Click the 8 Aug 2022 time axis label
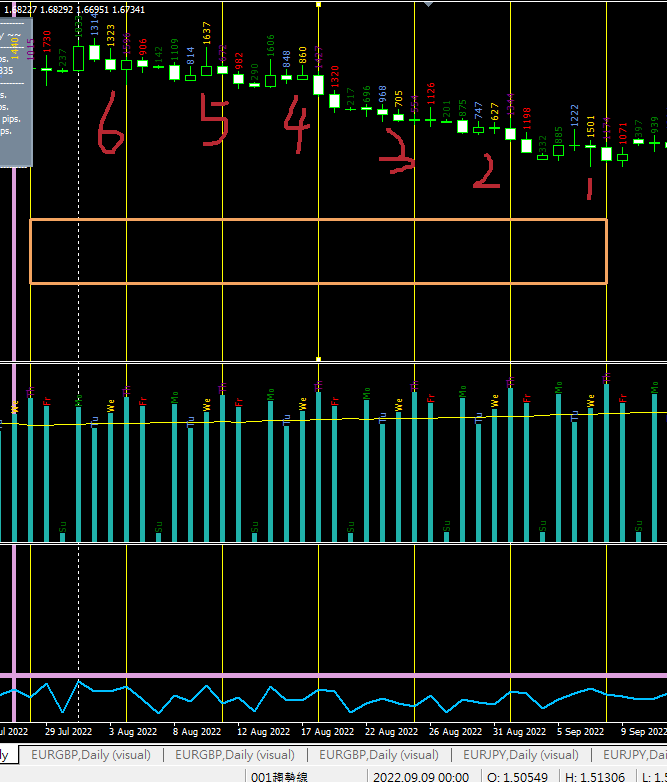This screenshot has height=782, width=667. click(197, 732)
